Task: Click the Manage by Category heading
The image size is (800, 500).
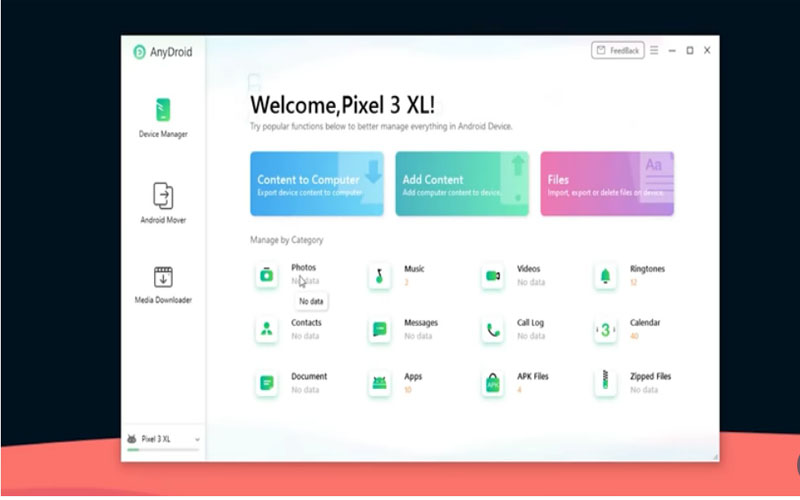Action: click(x=287, y=240)
